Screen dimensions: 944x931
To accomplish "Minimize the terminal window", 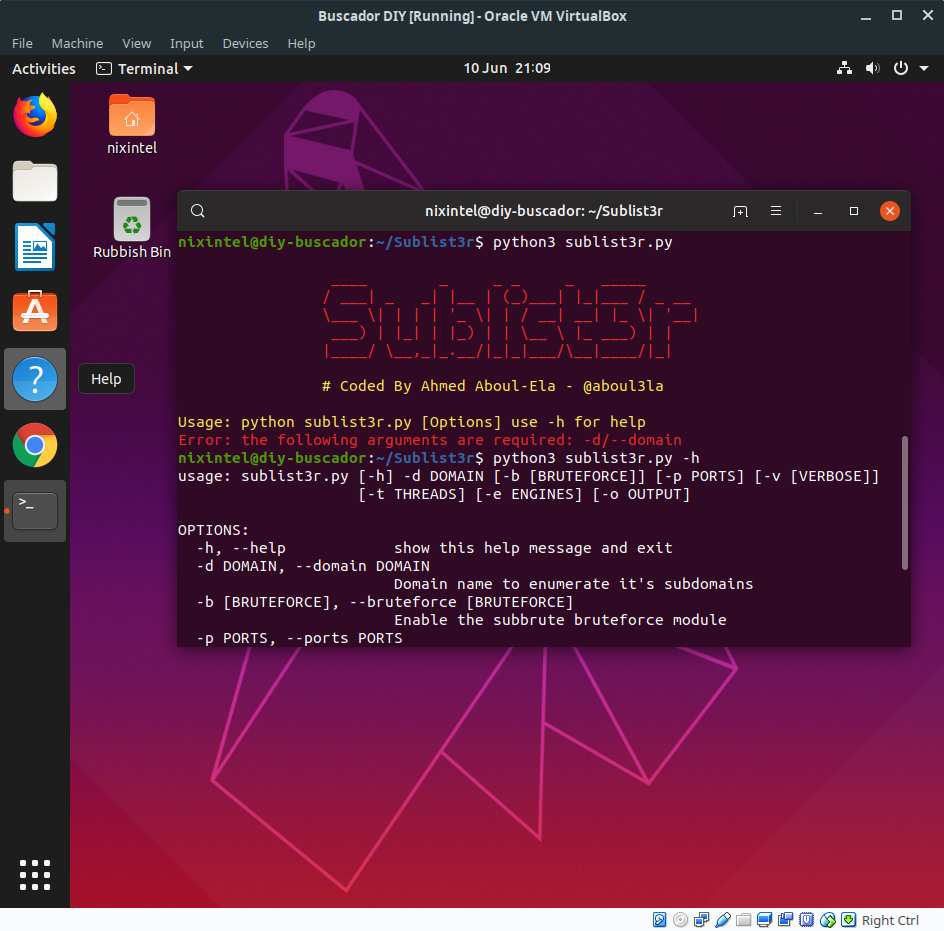I will coord(818,211).
